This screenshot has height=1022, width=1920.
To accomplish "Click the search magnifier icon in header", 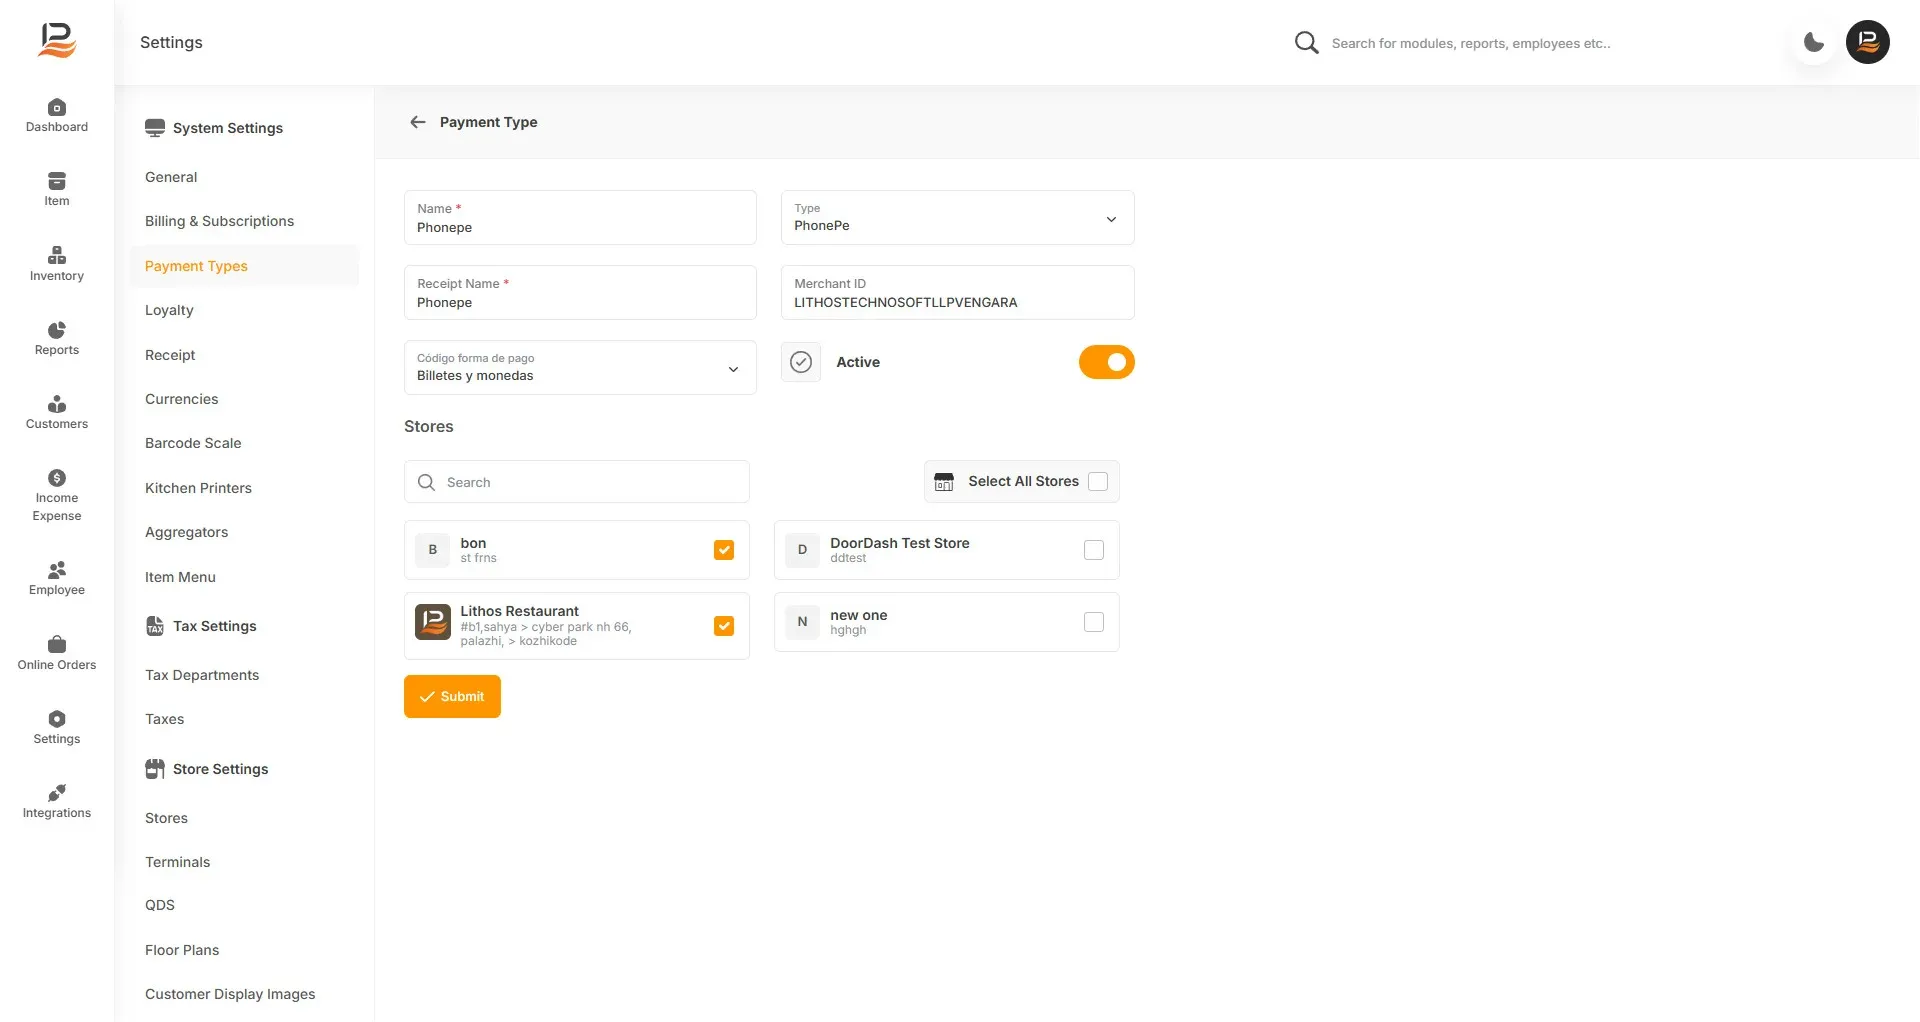I will pyautogui.click(x=1306, y=42).
